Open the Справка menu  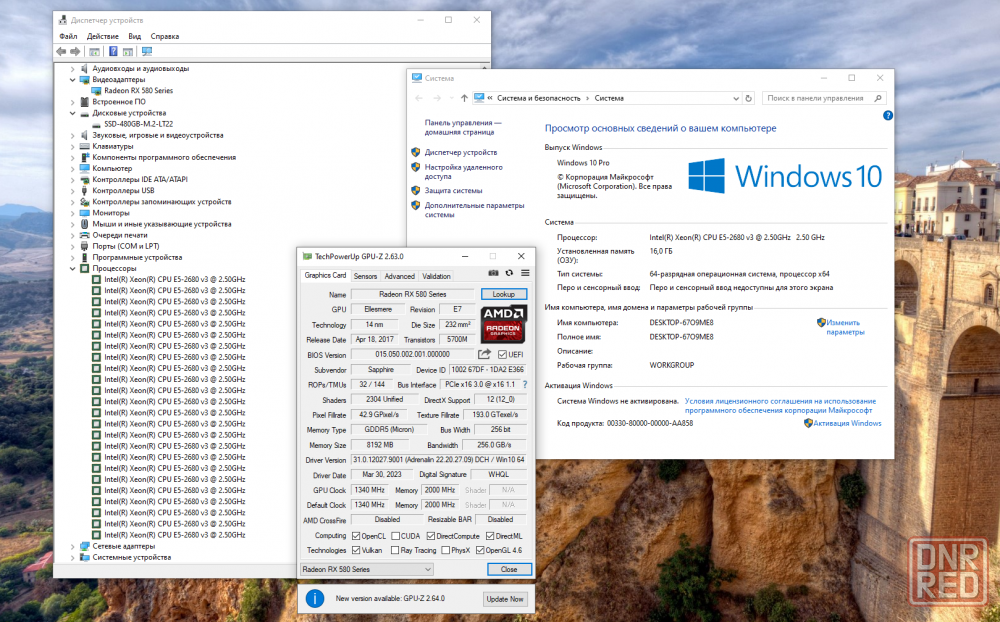tap(165, 36)
